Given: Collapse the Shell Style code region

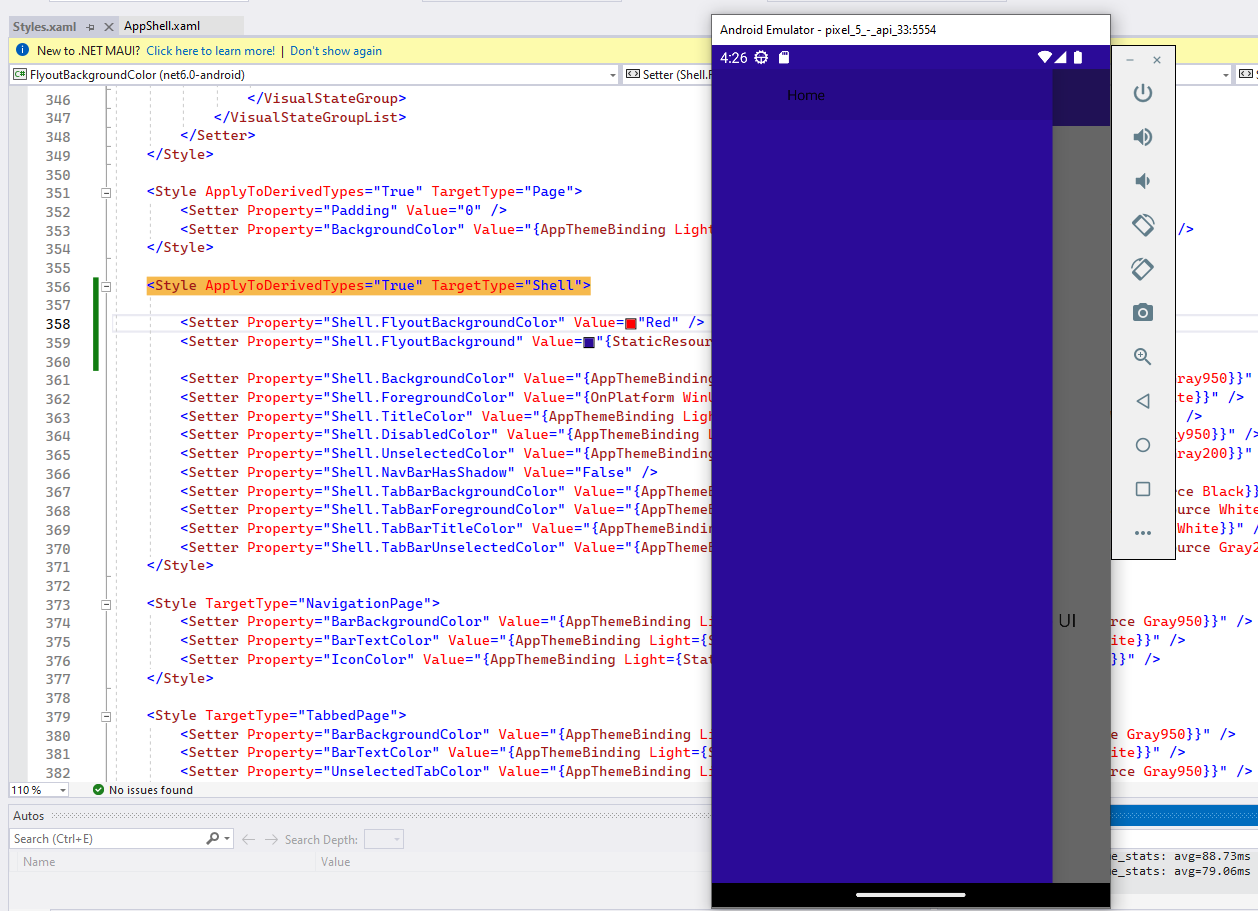Looking at the screenshot, I should pos(105,287).
